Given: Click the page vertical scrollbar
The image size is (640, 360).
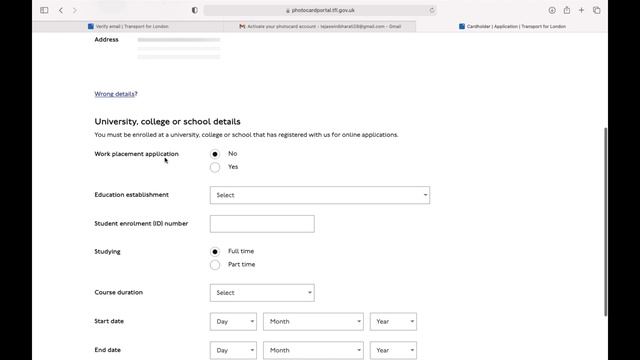Looking at the screenshot, I should point(605,222).
